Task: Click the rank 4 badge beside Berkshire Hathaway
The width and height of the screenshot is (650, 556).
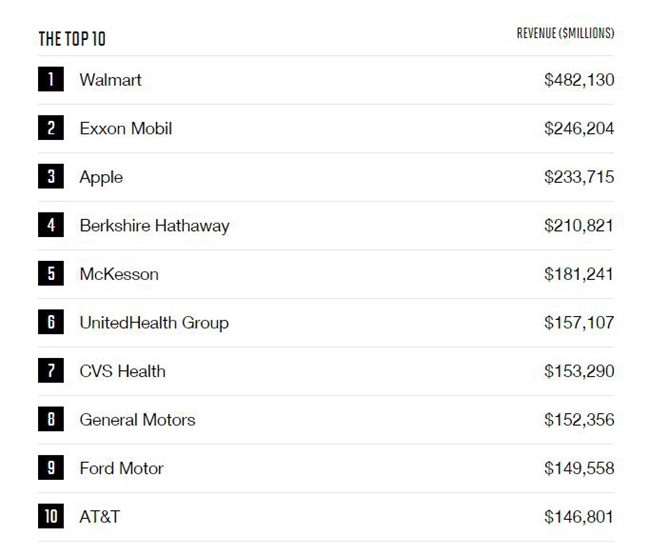Action: coord(51,225)
